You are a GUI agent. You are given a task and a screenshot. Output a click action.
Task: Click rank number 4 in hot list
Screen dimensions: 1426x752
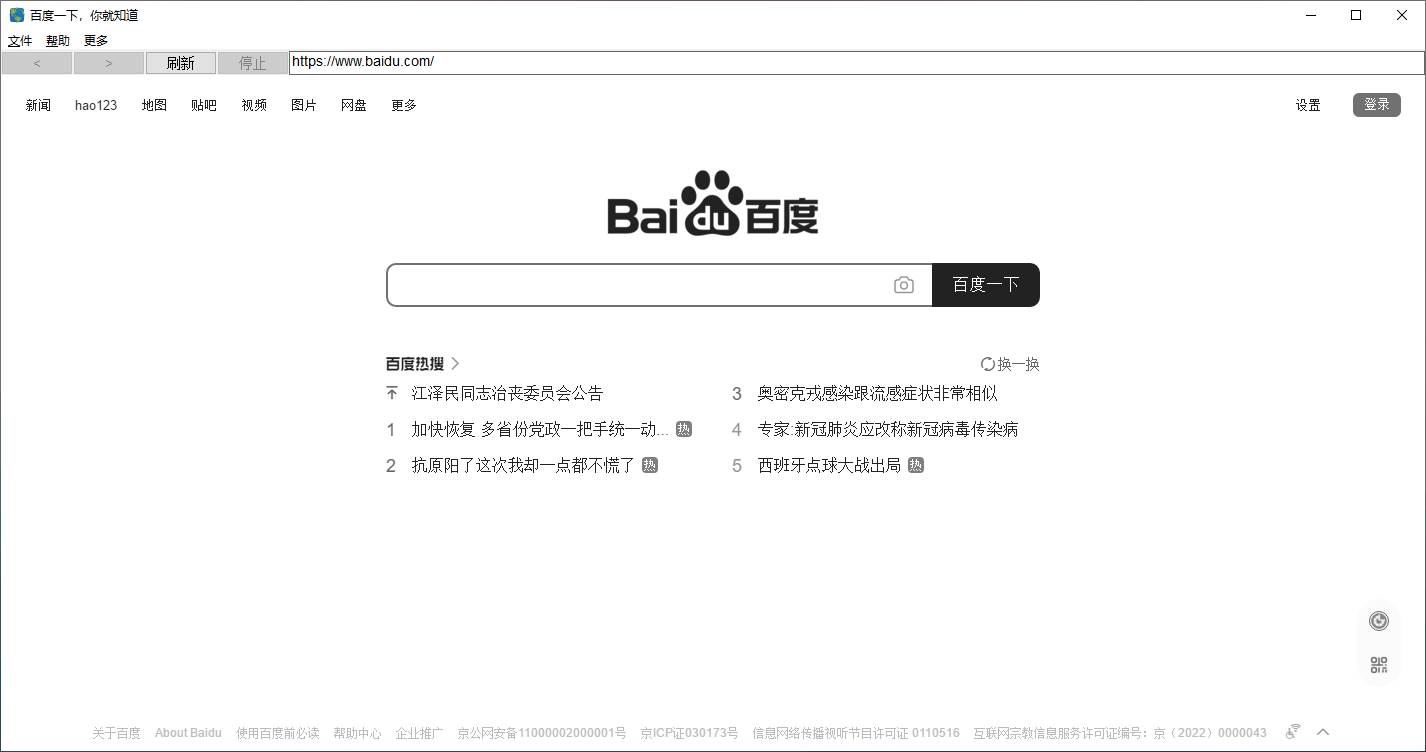point(737,430)
